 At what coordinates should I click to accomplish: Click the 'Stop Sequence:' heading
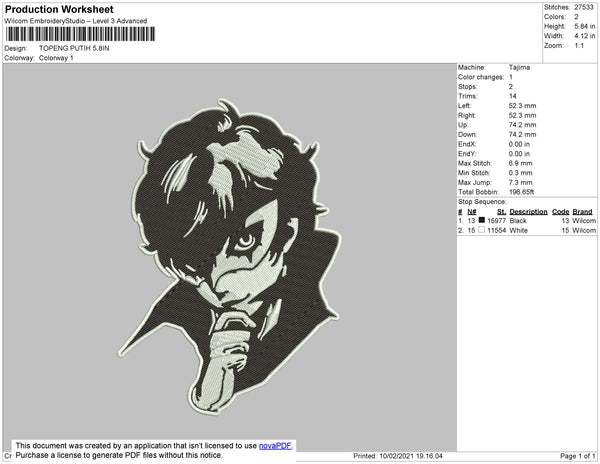tap(482, 202)
